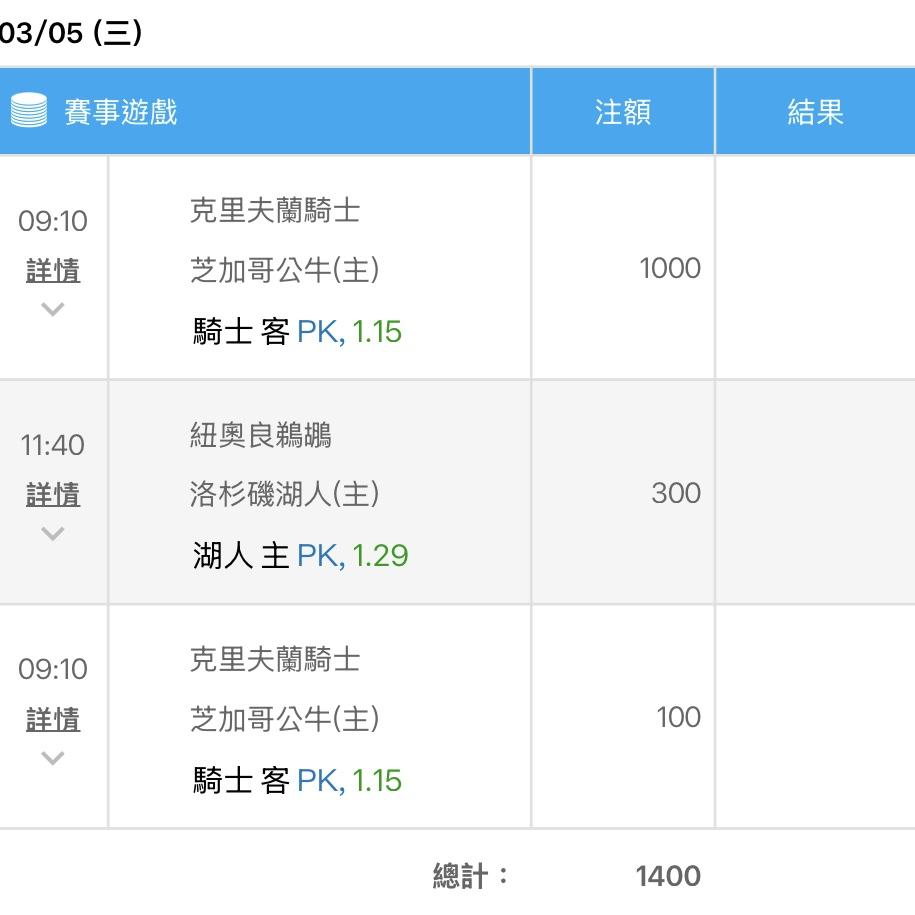The image size is (915, 915).
Task: Expand the chevron for the 1000 bet
Action: 53,309
